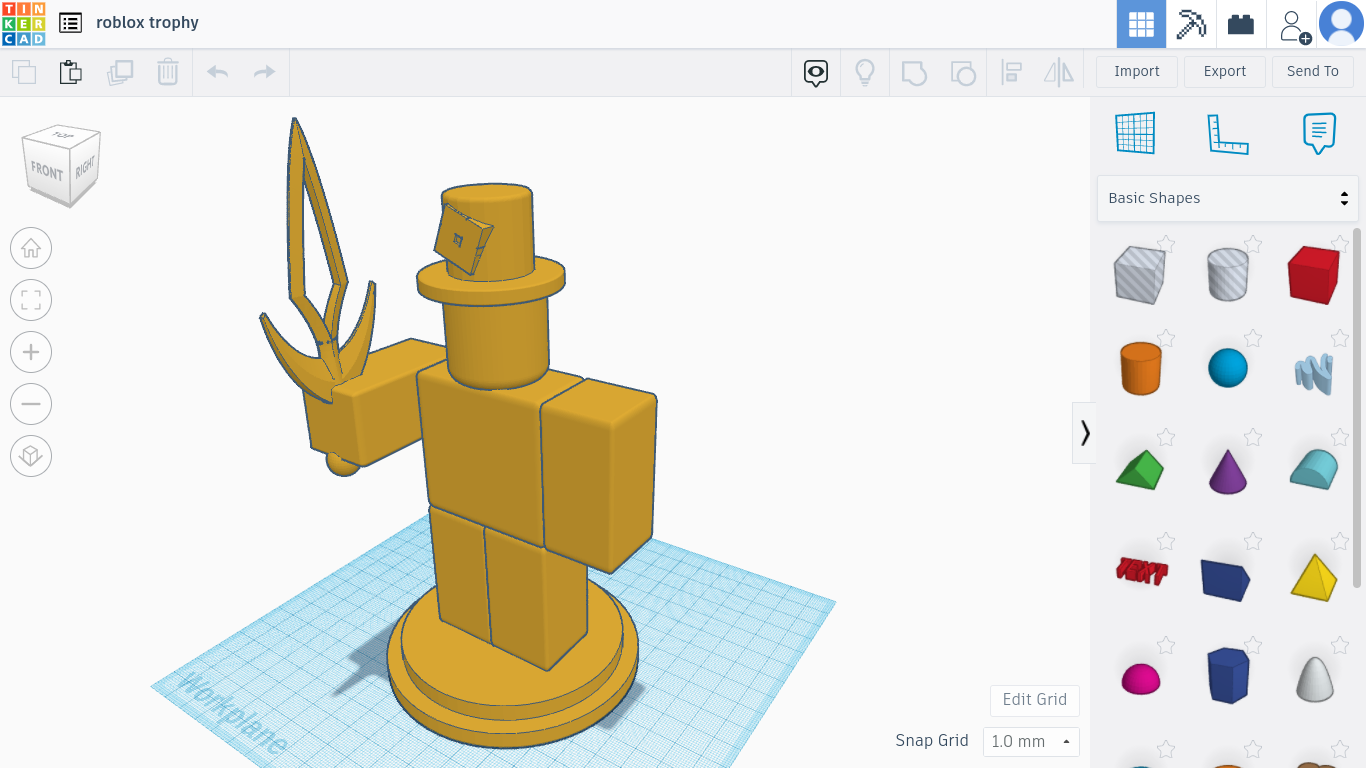Select the green Roof shape
Screen dimensions: 1366x768
click(1140, 470)
